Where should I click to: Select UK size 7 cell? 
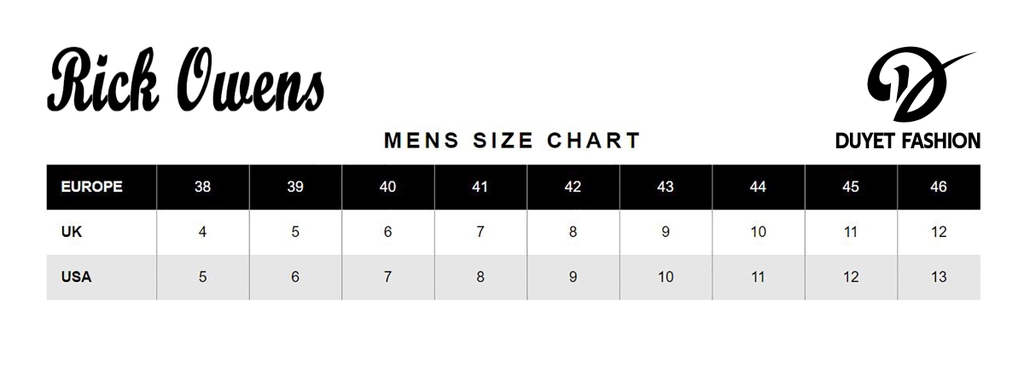(480, 232)
